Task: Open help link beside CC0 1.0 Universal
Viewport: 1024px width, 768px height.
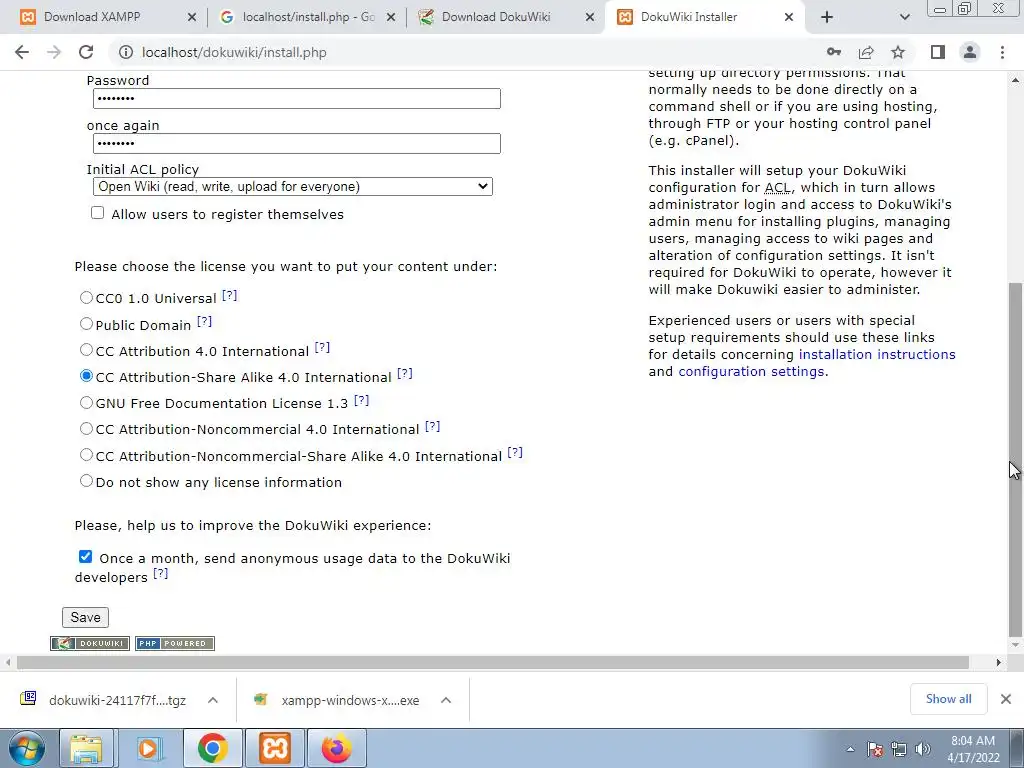Action: click(229, 295)
